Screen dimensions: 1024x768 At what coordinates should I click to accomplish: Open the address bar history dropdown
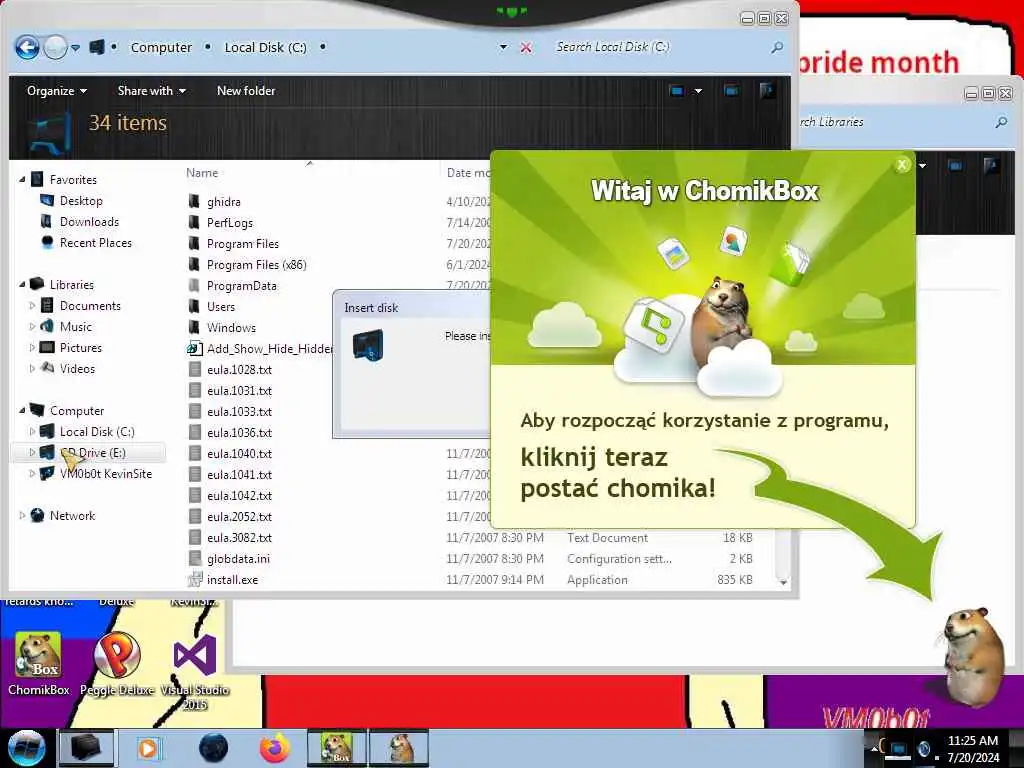click(504, 47)
